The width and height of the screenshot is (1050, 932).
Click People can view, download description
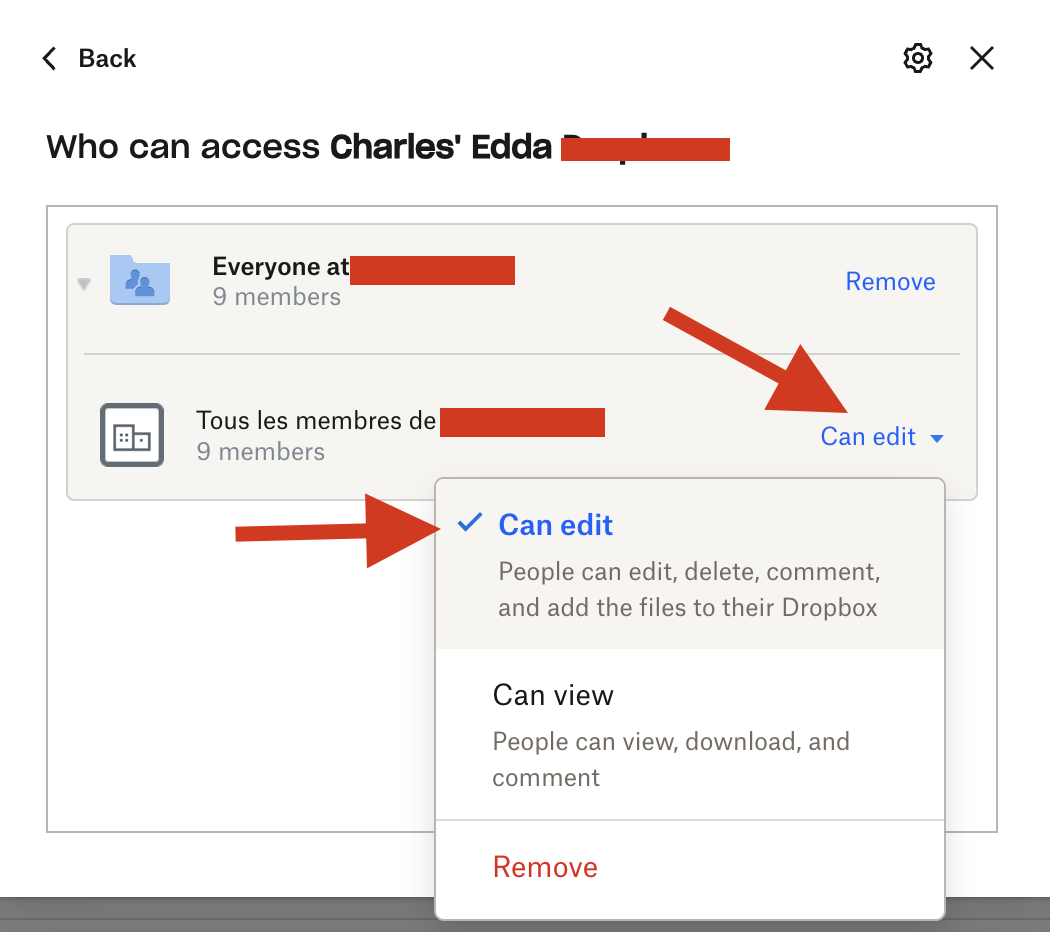pyautogui.click(x=671, y=759)
